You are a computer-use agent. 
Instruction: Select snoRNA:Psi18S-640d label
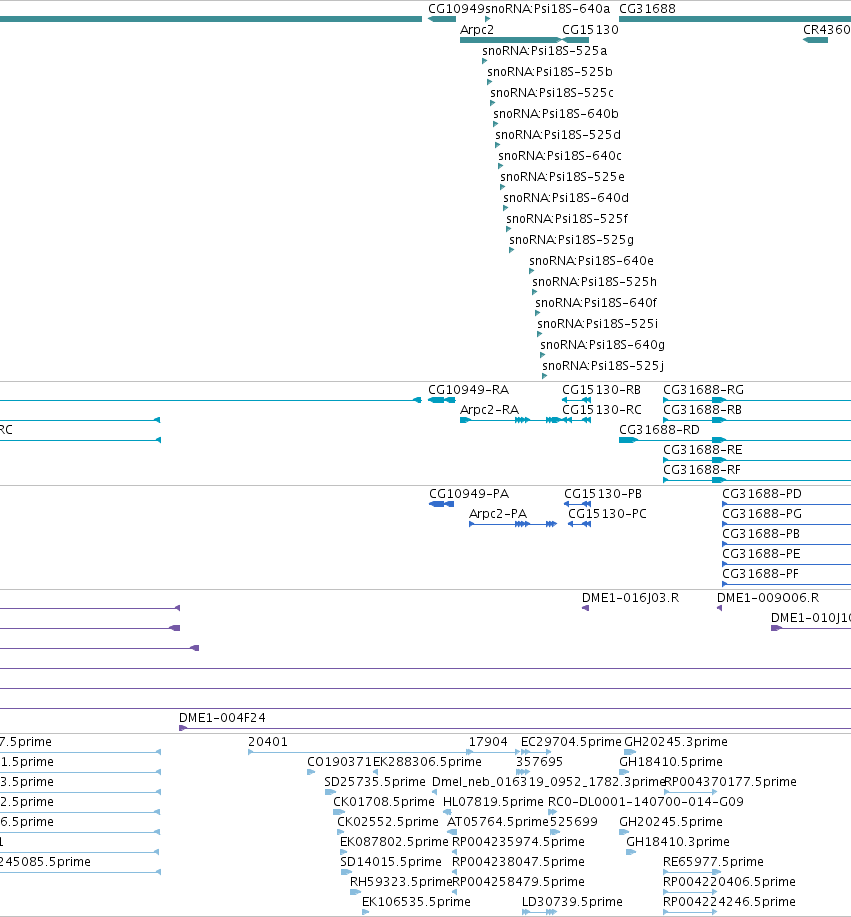[x=566, y=198]
